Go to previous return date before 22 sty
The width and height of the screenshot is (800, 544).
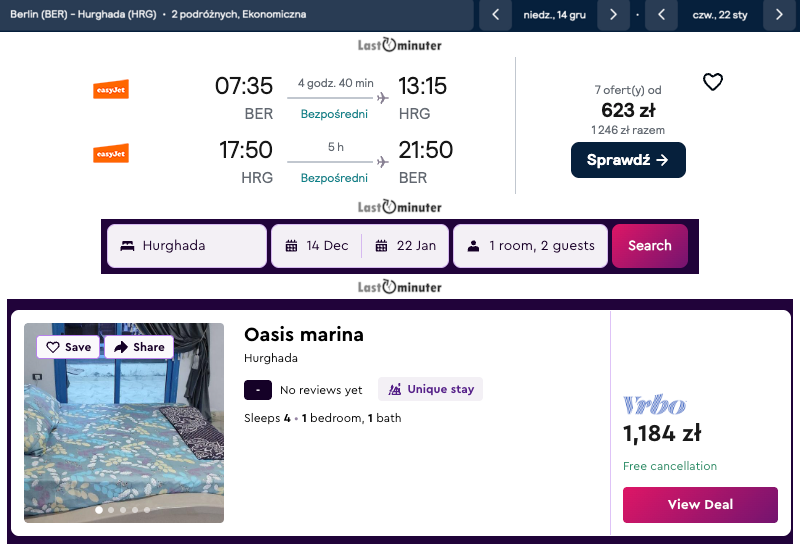[661, 15]
